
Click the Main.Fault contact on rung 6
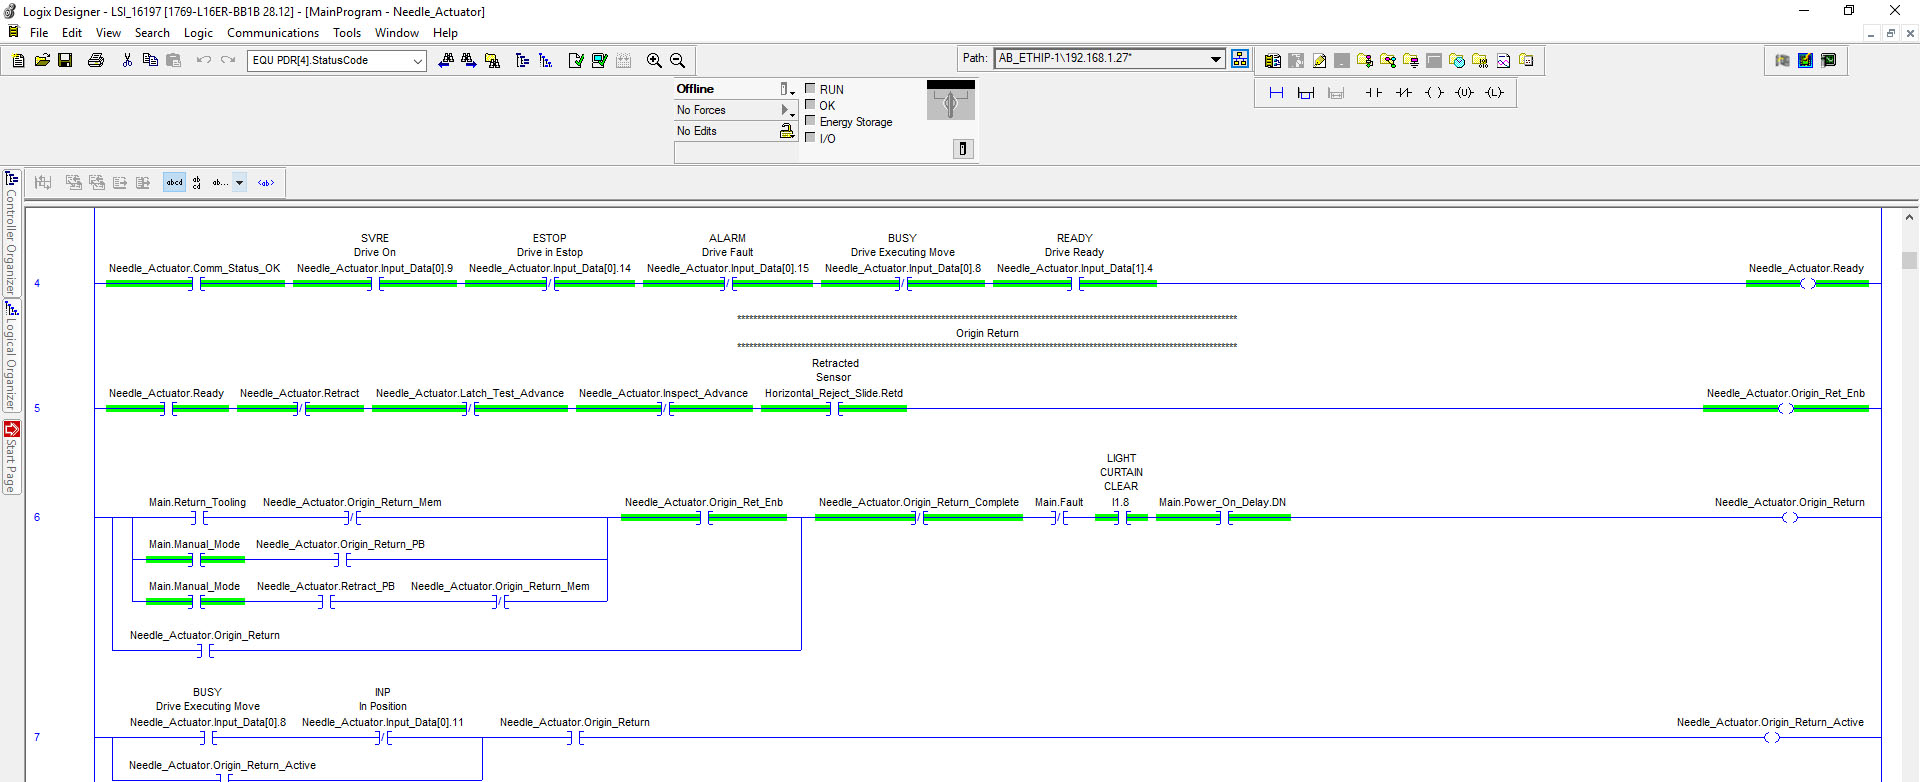pos(1060,518)
